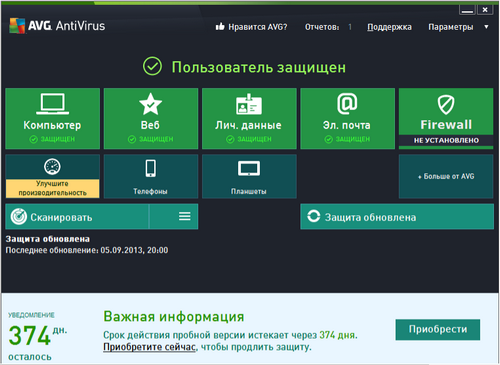Viewport: 500px width, 365px height.
Task: Open the Улучшите производительность speedometer tile
Action: point(53,176)
